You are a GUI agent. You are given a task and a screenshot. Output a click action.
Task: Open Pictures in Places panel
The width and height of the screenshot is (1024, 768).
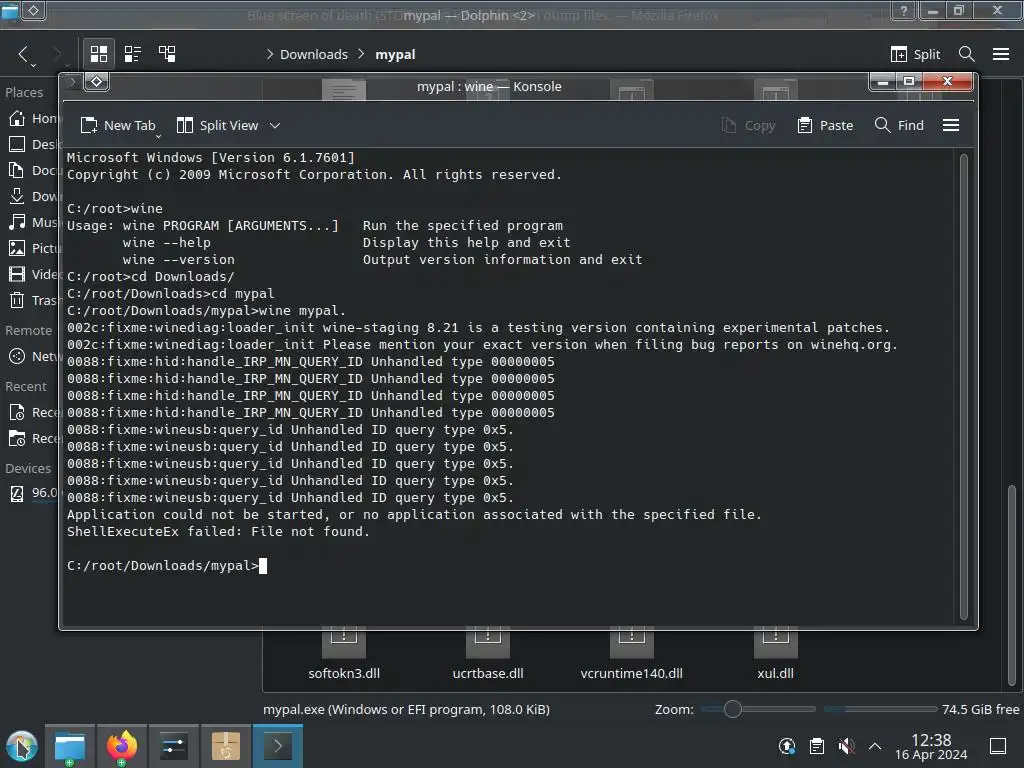pyautogui.click(x=34, y=248)
